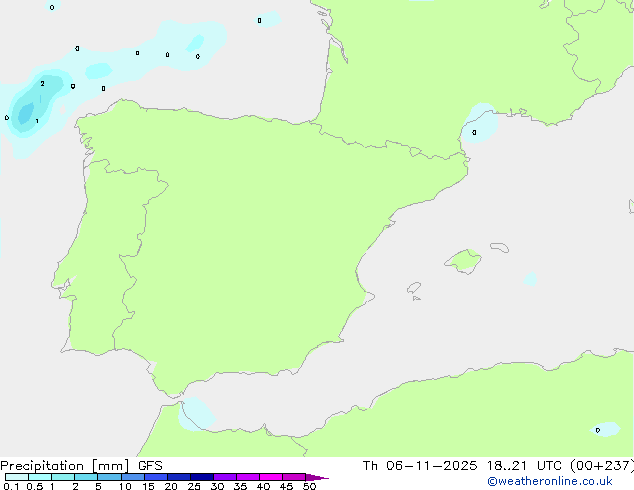Viewport: 634px width, 490px height.
Task: Pick the 1–2 mm legend color box
Action: point(63,477)
